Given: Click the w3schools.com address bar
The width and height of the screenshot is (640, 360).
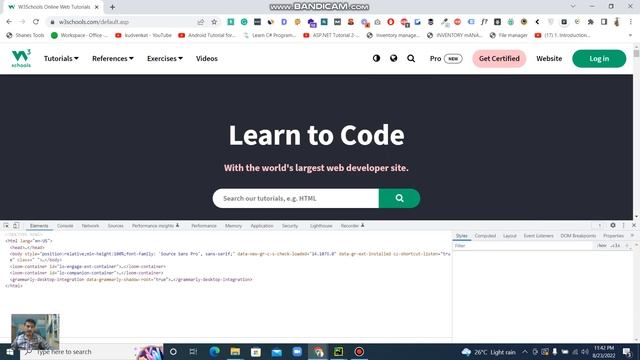Looking at the screenshot, I should (122, 22).
